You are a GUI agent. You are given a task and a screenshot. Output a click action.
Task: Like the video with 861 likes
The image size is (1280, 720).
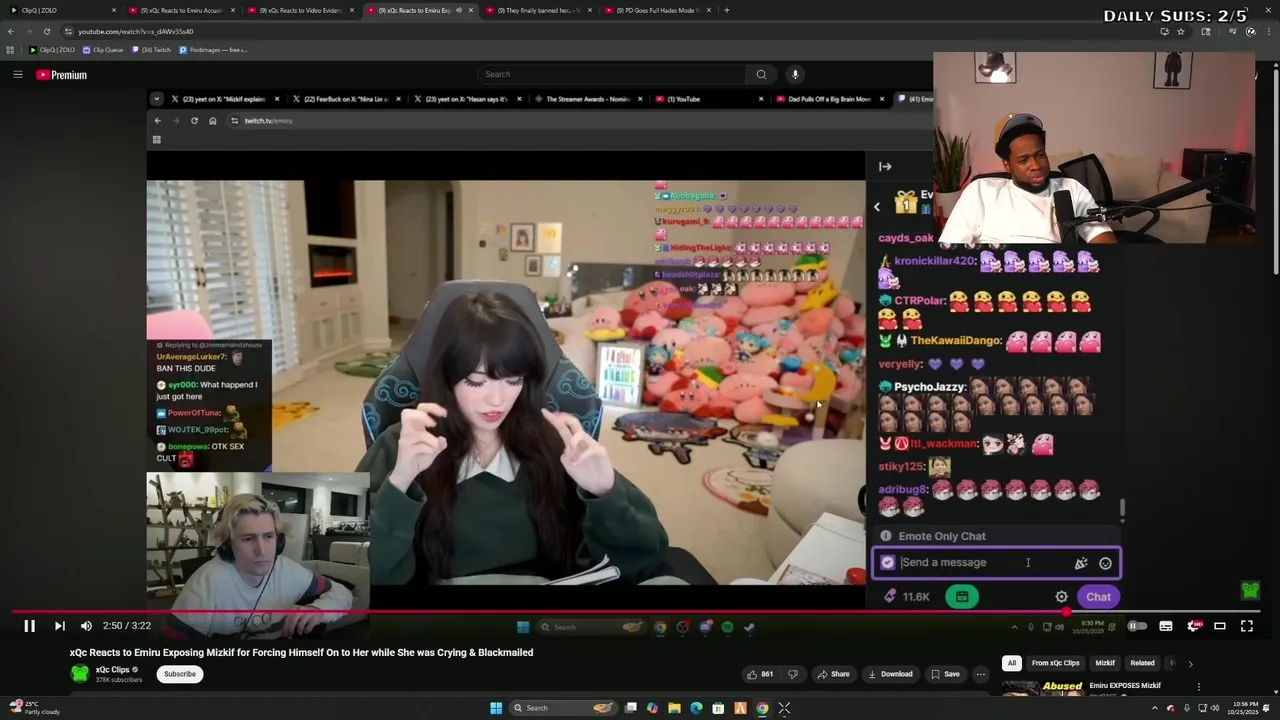pos(760,674)
